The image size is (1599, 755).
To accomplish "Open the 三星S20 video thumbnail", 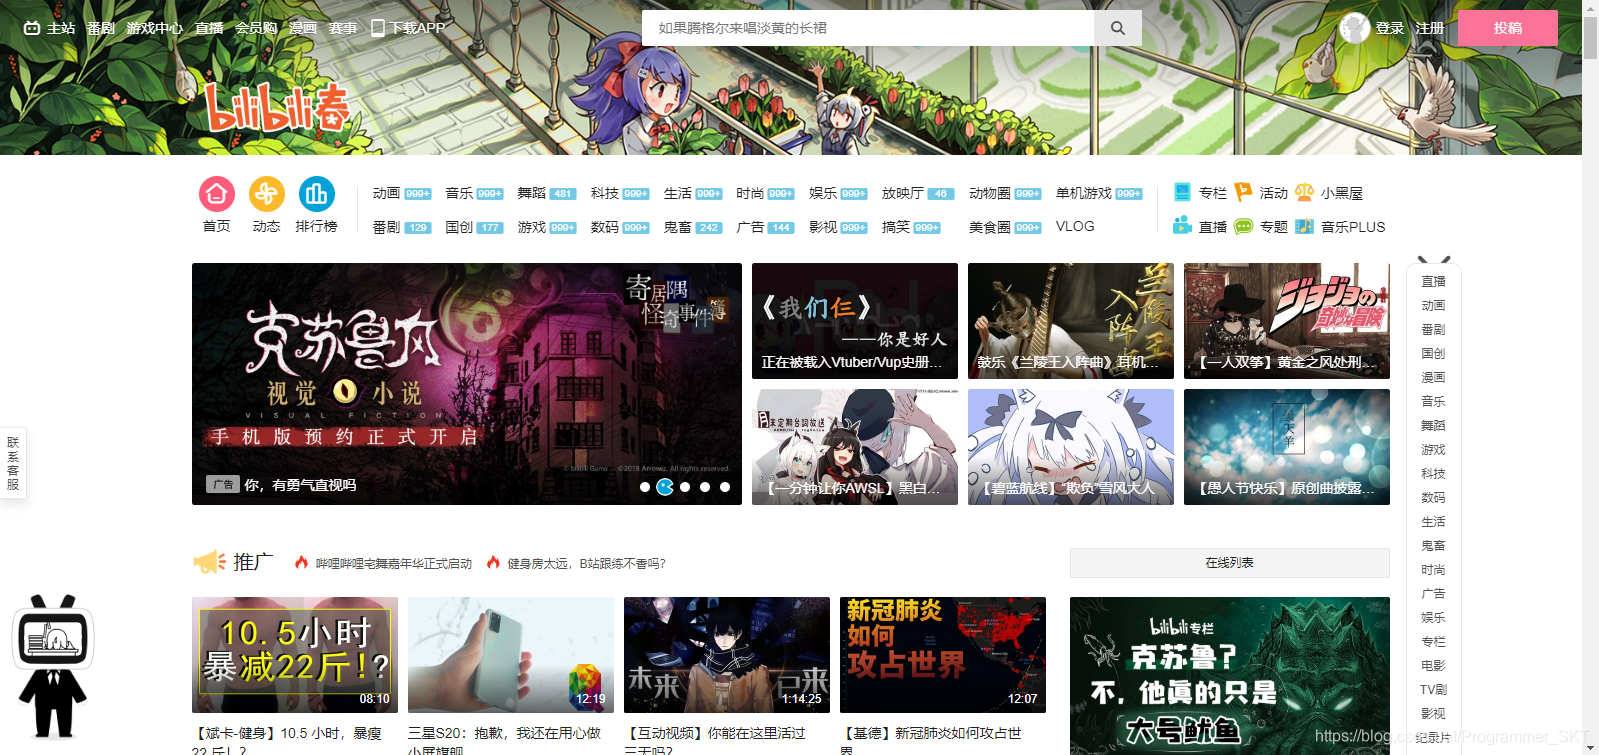I will click(x=511, y=655).
